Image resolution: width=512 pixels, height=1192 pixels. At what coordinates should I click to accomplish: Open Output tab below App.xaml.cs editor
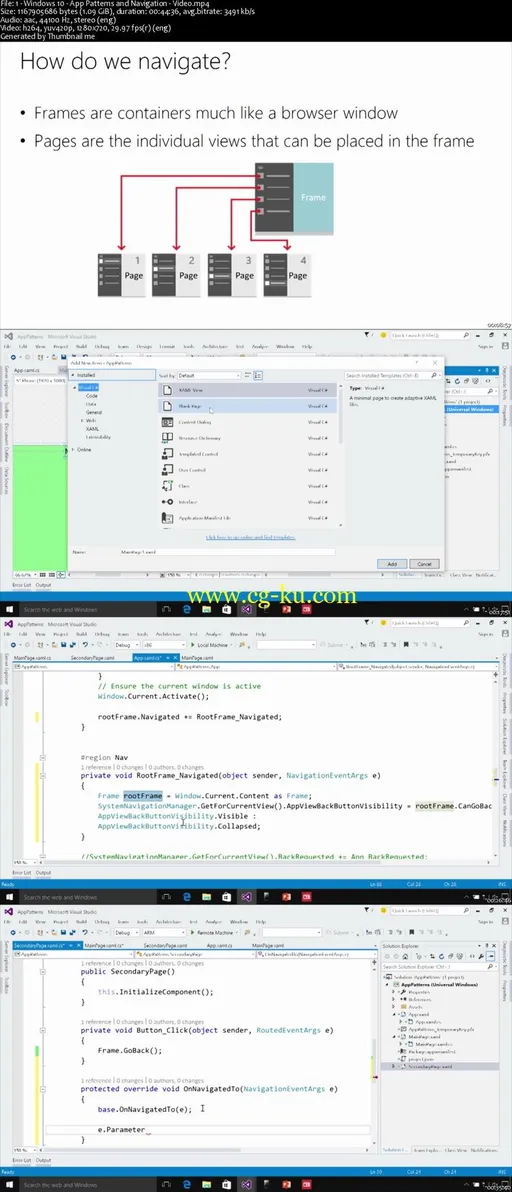click(43, 872)
